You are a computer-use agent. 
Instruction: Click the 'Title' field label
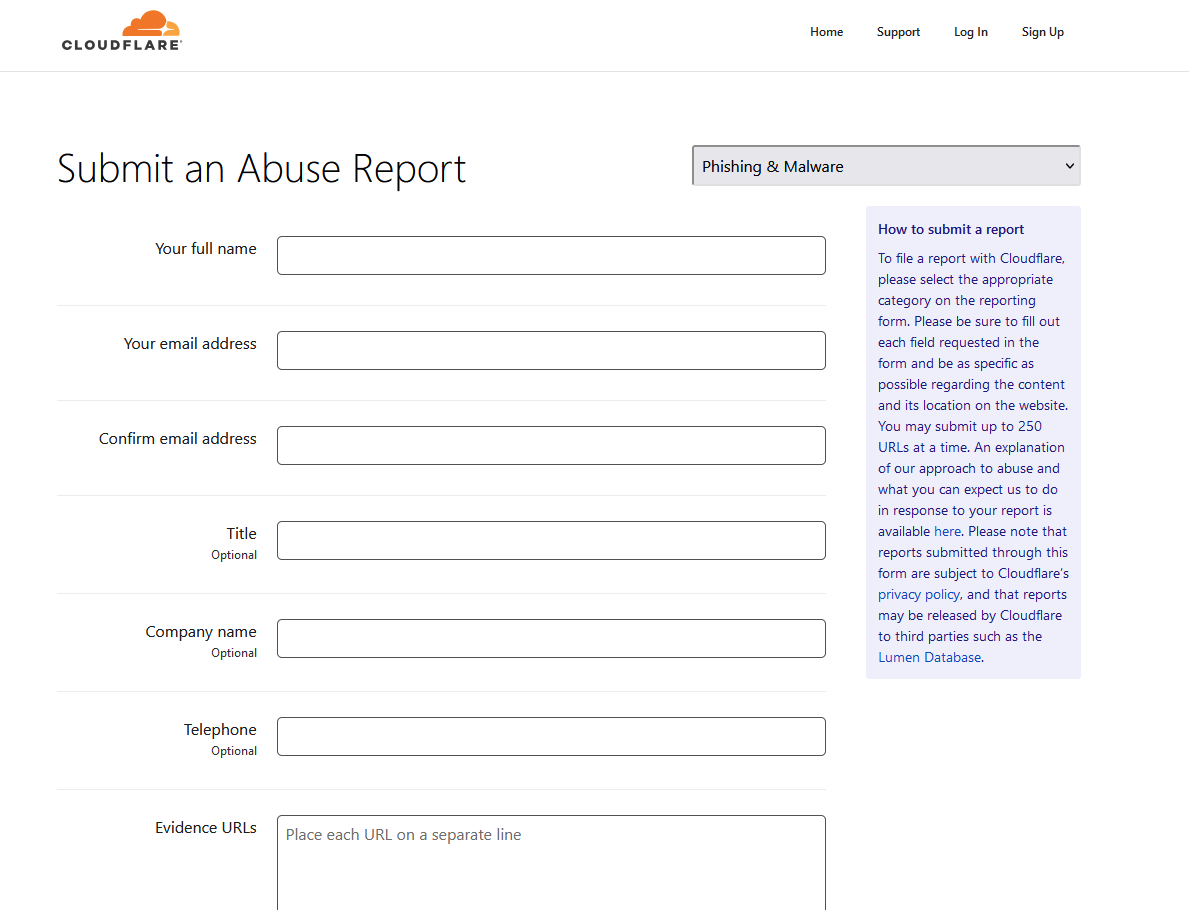[x=241, y=533]
